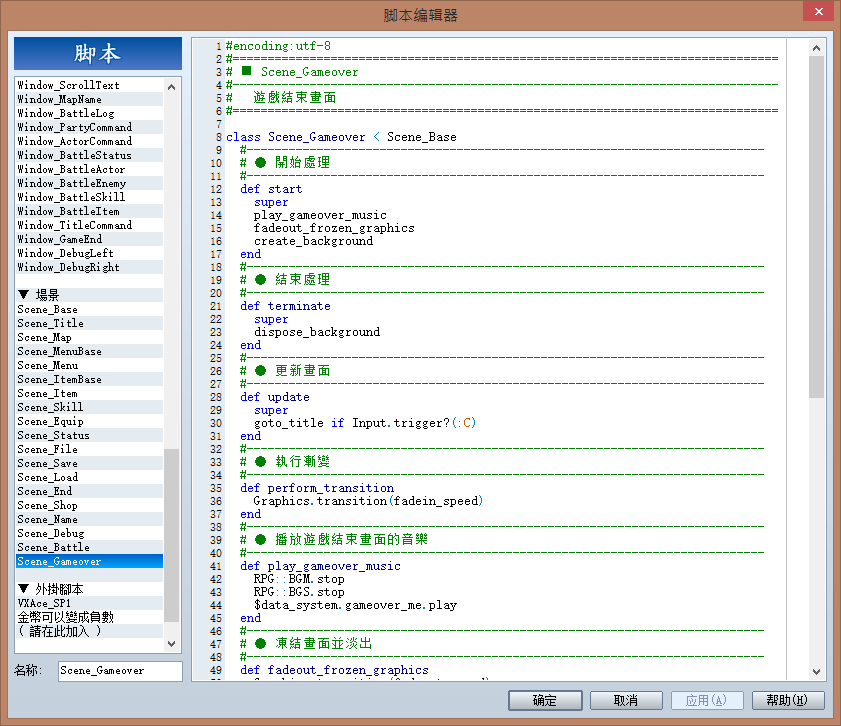Open the Window_MapName script
Viewport: 841px width, 726px height.
click(90, 99)
